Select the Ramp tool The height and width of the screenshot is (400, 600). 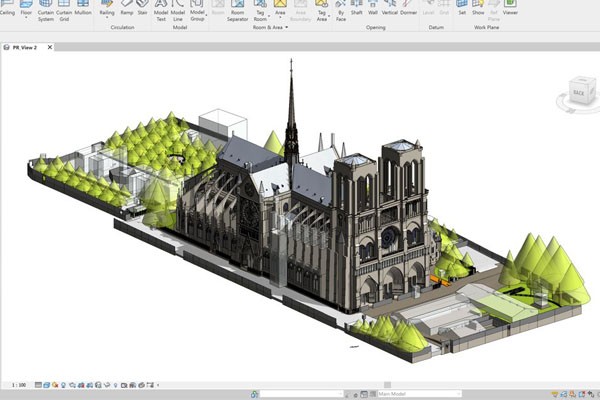[127, 8]
